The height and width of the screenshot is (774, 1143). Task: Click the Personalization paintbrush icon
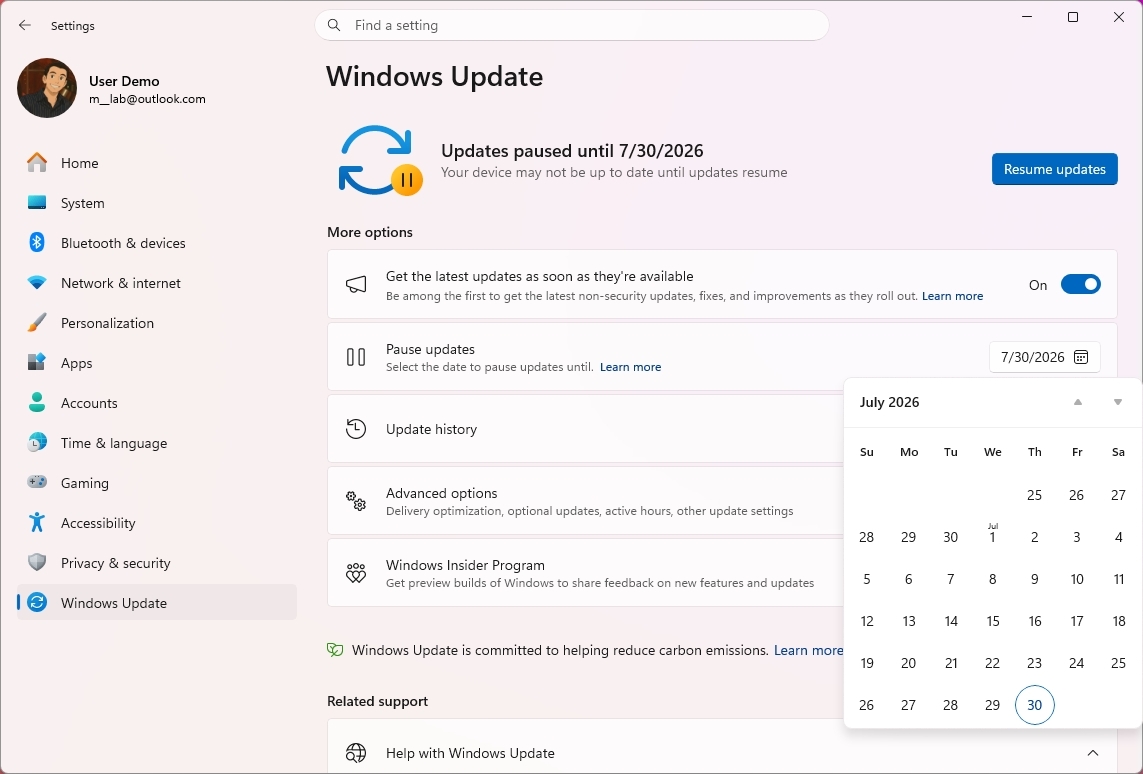(x=37, y=323)
